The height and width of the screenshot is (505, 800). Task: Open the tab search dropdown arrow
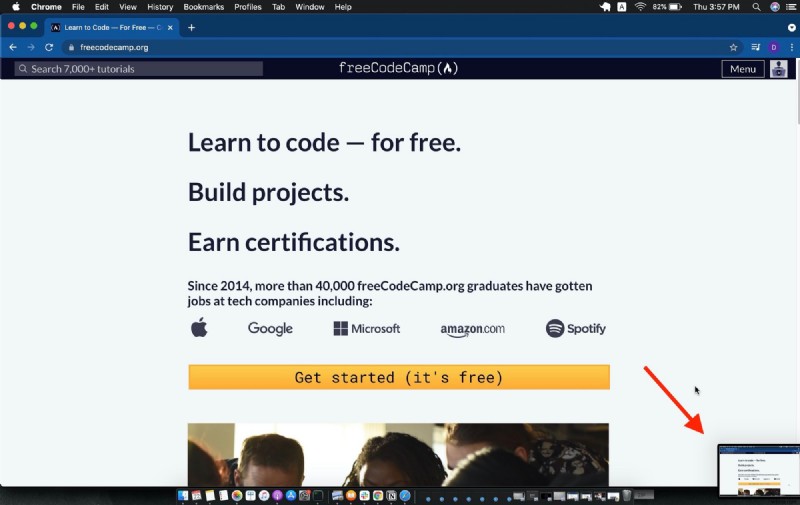(791, 28)
